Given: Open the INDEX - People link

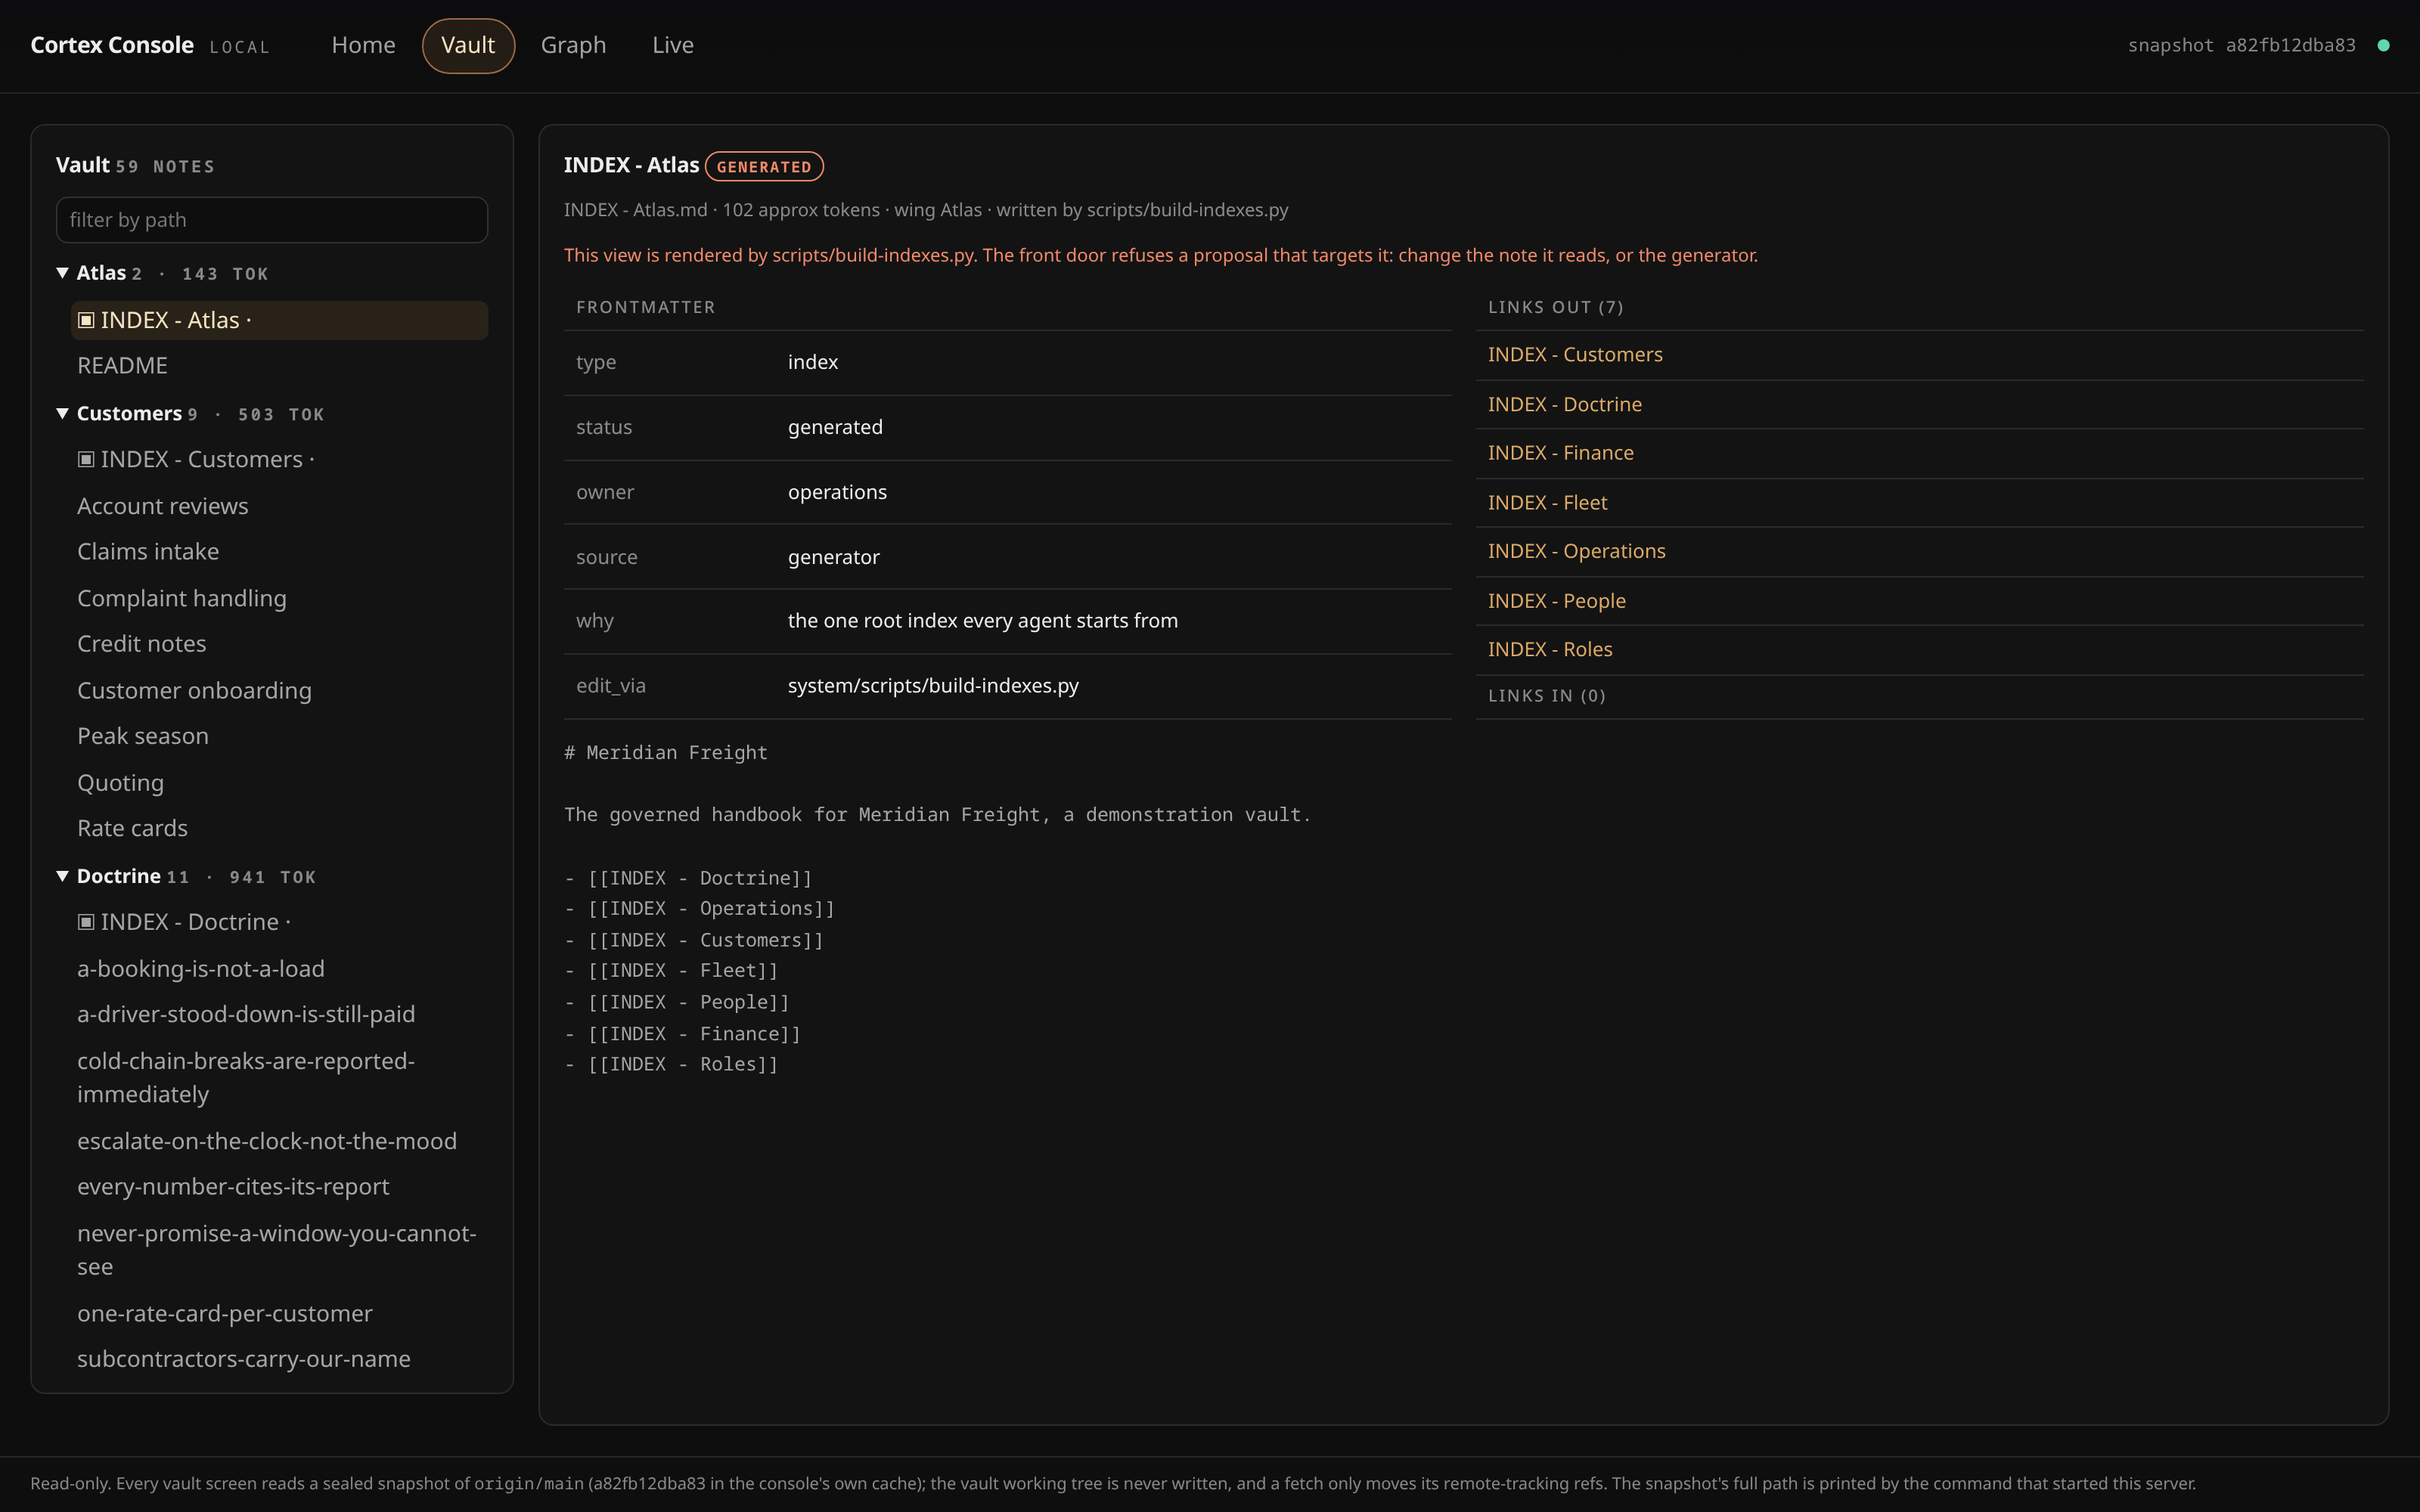Looking at the screenshot, I should [x=1557, y=601].
